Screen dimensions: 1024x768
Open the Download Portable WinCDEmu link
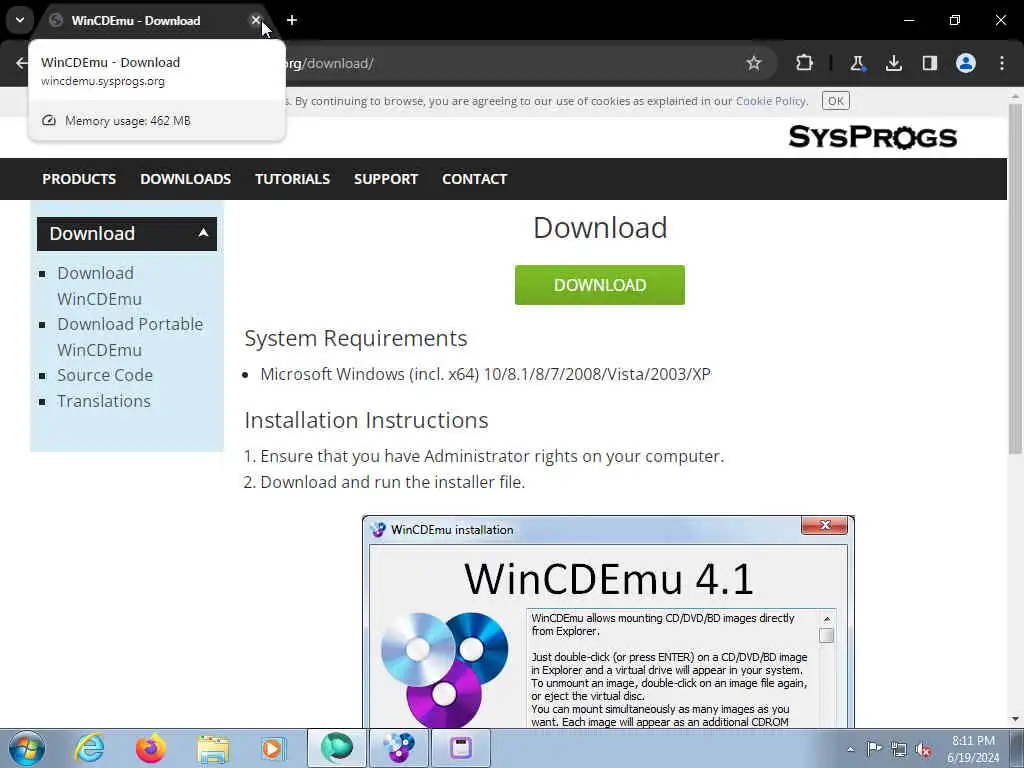[130, 337]
